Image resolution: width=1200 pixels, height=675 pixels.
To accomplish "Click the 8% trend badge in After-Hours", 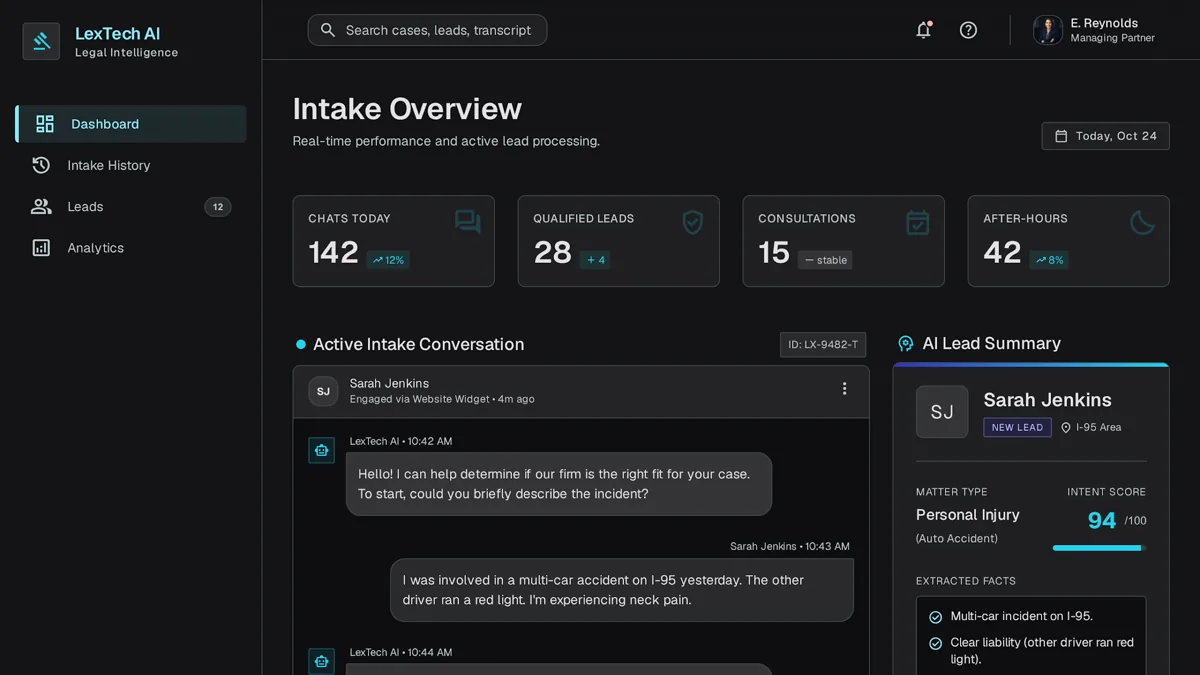I will 1049,260.
